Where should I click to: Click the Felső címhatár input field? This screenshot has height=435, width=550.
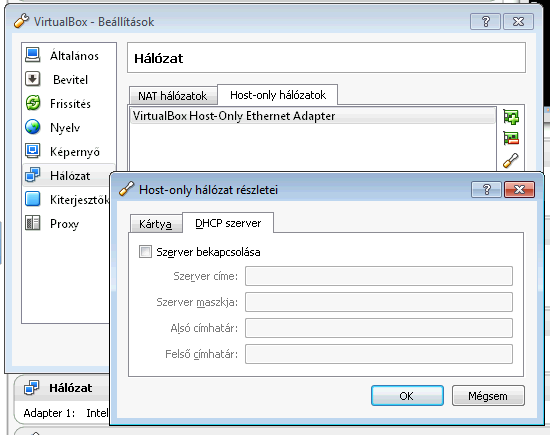click(x=379, y=354)
